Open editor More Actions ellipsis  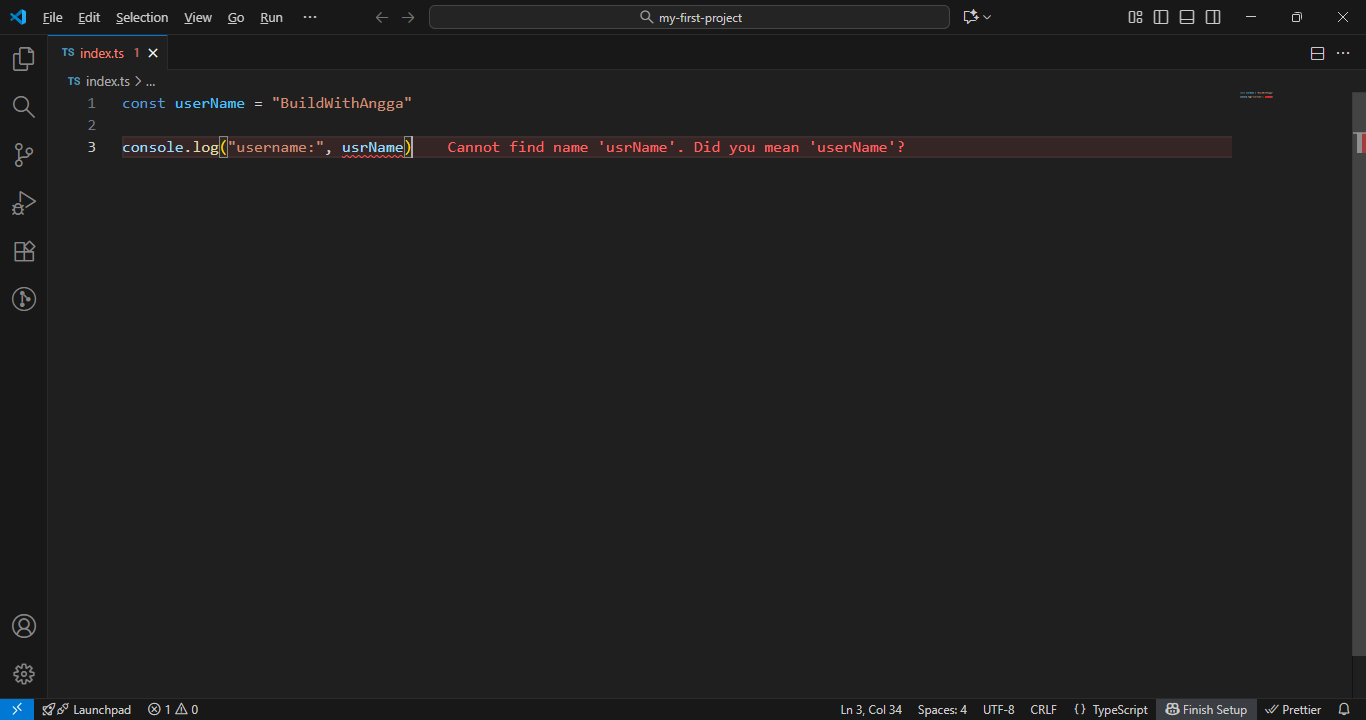tap(1343, 53)
